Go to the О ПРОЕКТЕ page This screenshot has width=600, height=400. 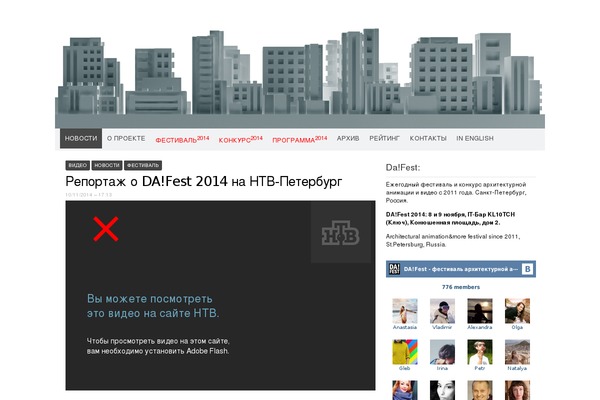click(126, 138)
